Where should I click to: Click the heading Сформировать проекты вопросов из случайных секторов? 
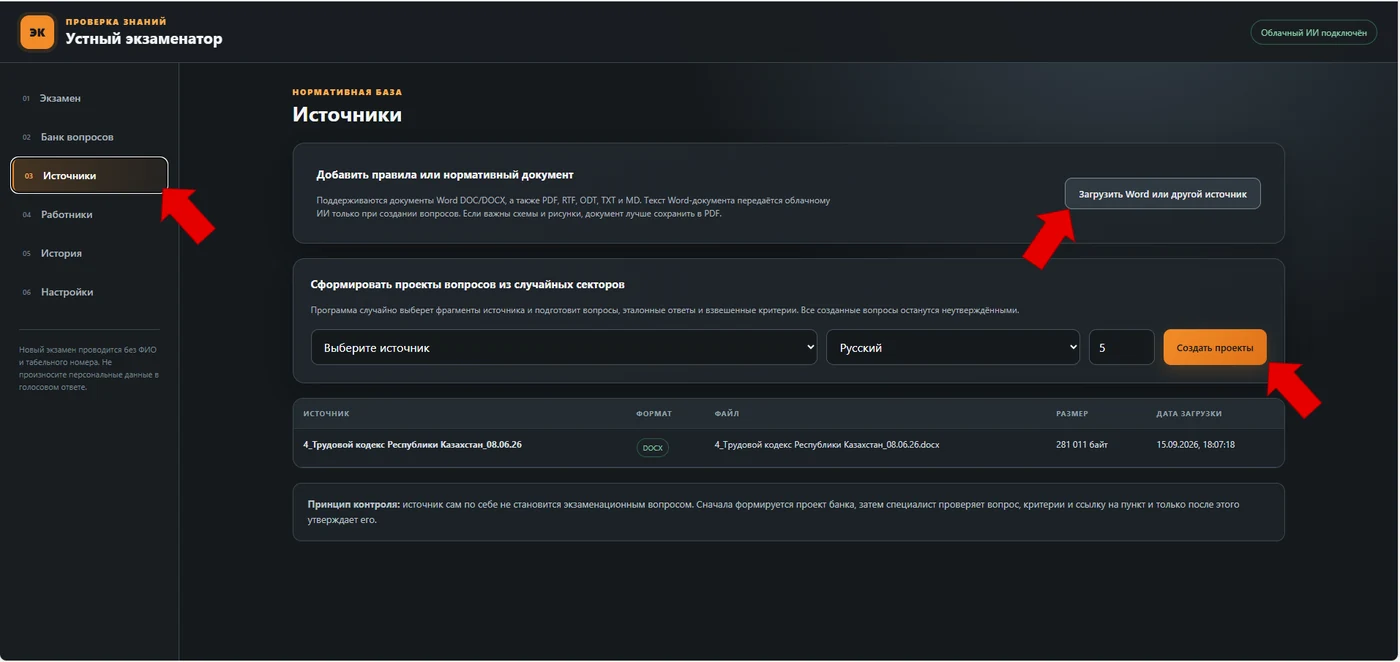click(468, 285)
